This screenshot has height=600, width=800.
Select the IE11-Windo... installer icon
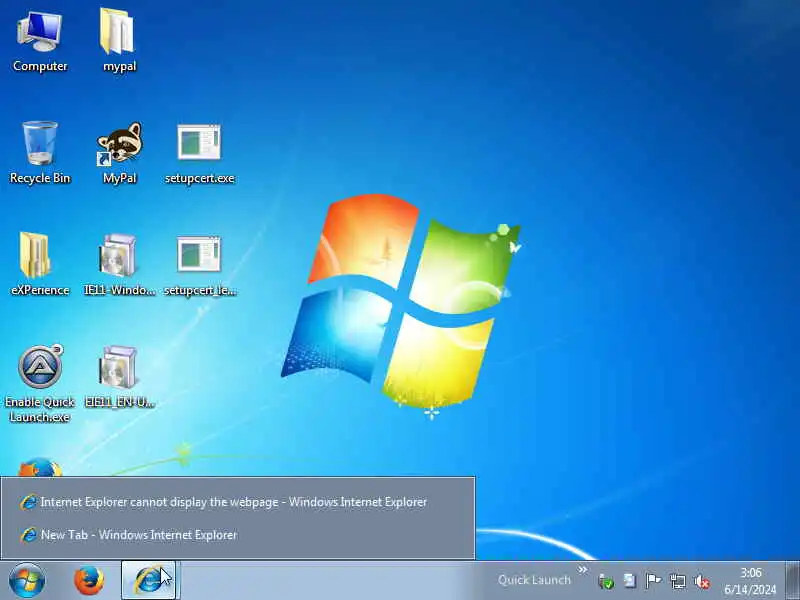click(x=119, y=264)
